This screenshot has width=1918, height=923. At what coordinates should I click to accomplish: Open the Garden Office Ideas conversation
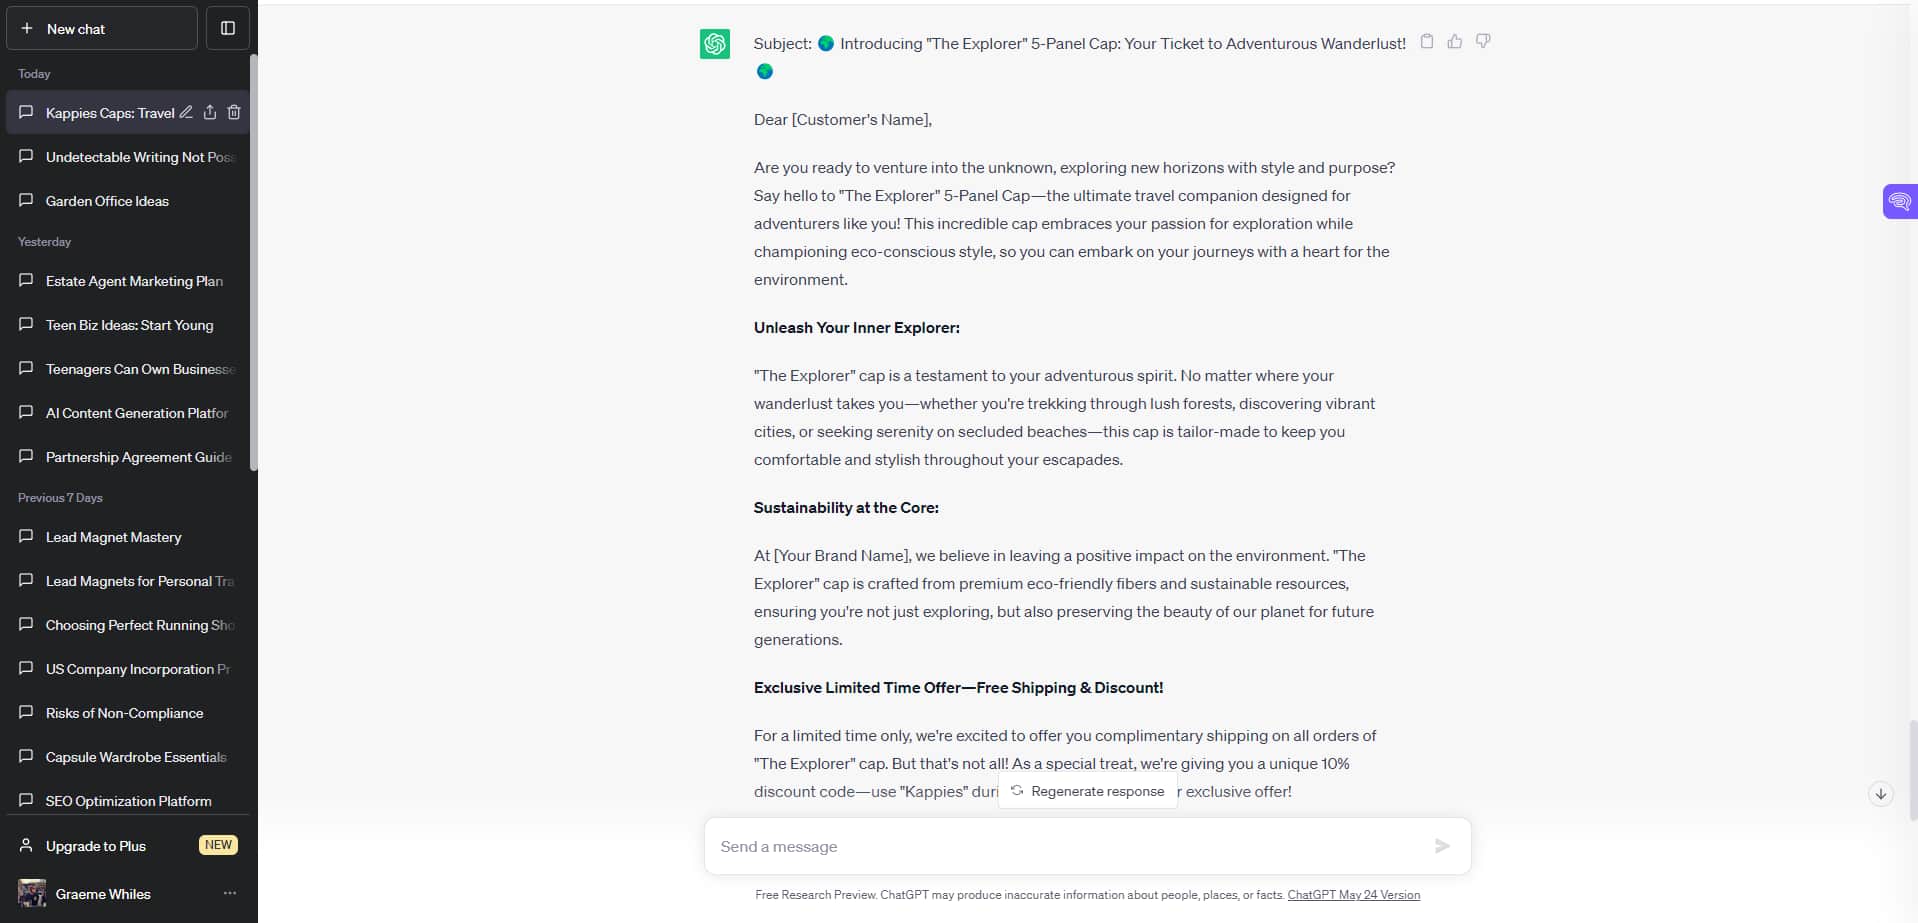point(106,201)
